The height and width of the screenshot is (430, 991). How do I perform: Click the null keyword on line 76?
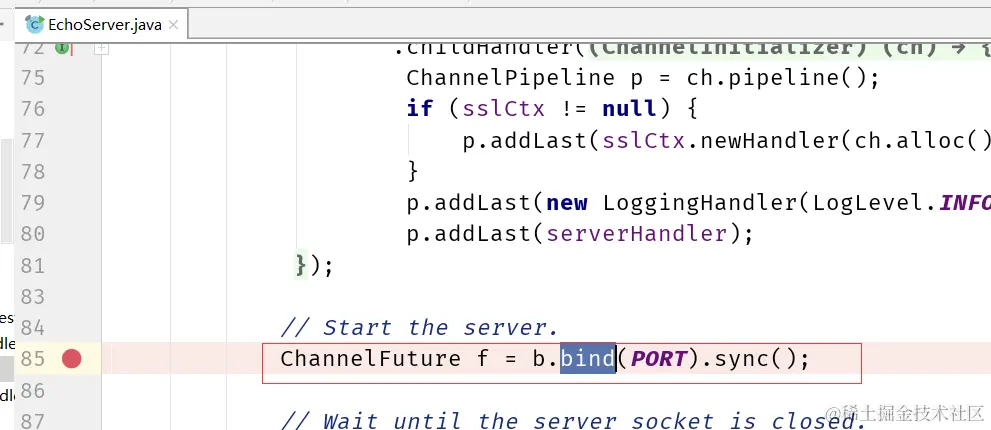[629, 109]
